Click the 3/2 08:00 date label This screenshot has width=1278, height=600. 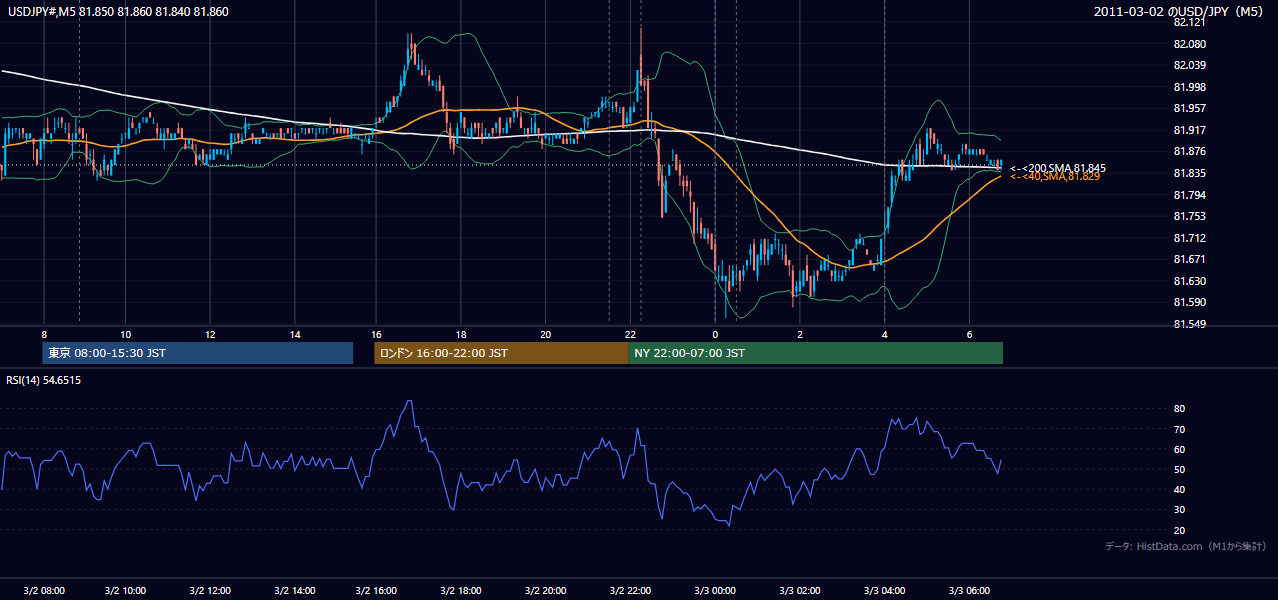[44, 591]
